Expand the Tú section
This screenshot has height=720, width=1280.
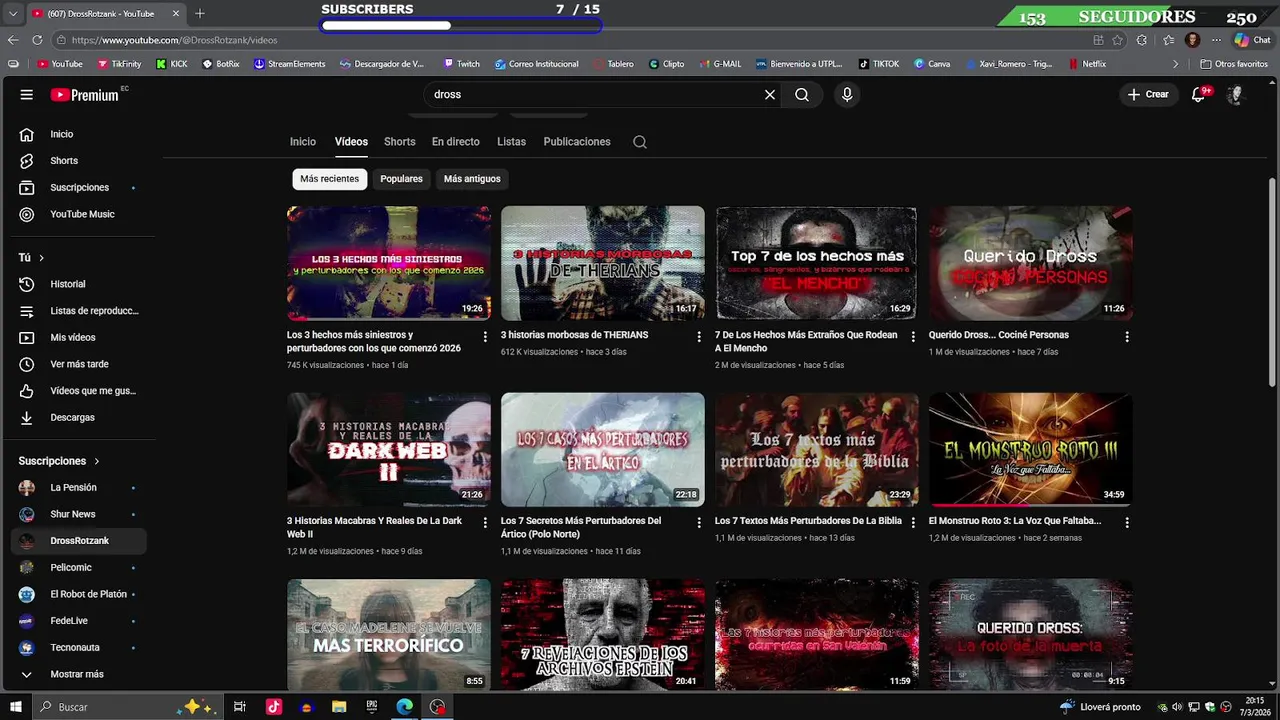click(x=32, y=258)
